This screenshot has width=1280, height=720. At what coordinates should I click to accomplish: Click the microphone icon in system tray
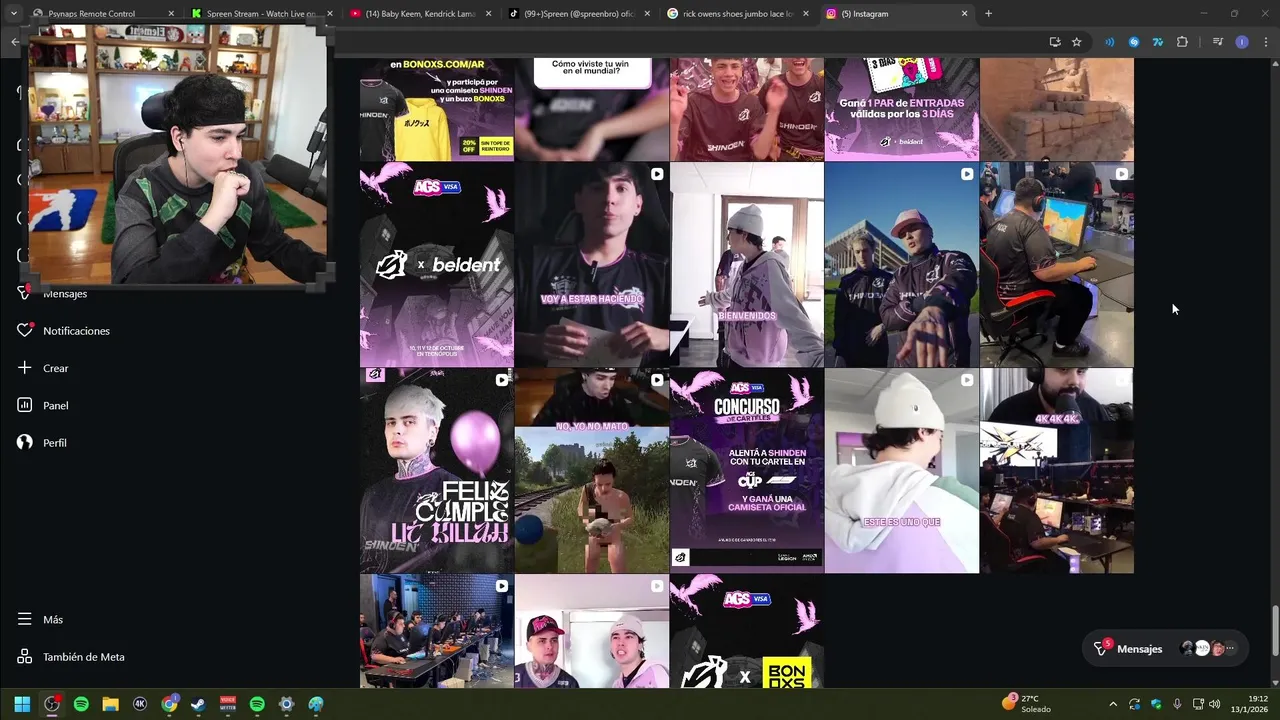(1177, 704)
